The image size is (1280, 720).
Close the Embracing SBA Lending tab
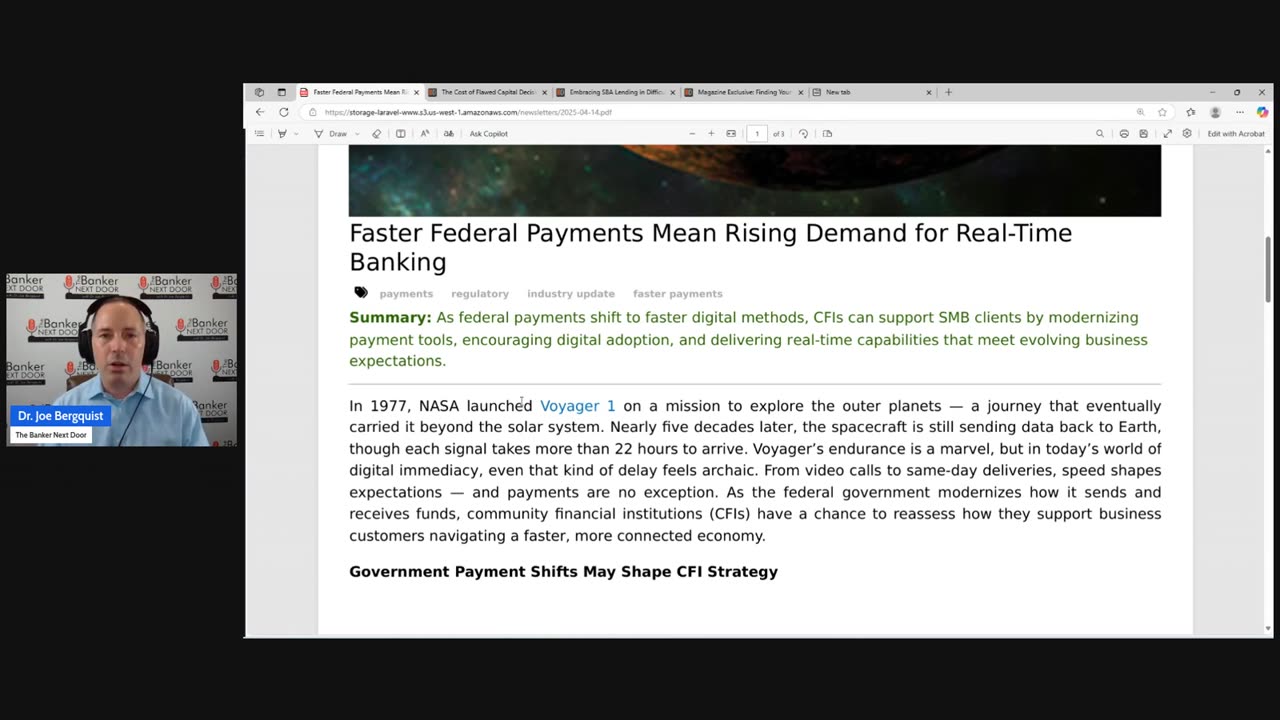pos(672,92)
